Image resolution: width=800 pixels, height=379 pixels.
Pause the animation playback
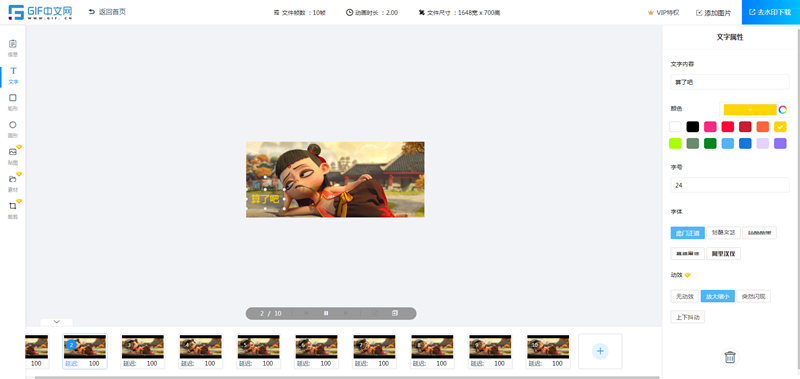[326, 313]
